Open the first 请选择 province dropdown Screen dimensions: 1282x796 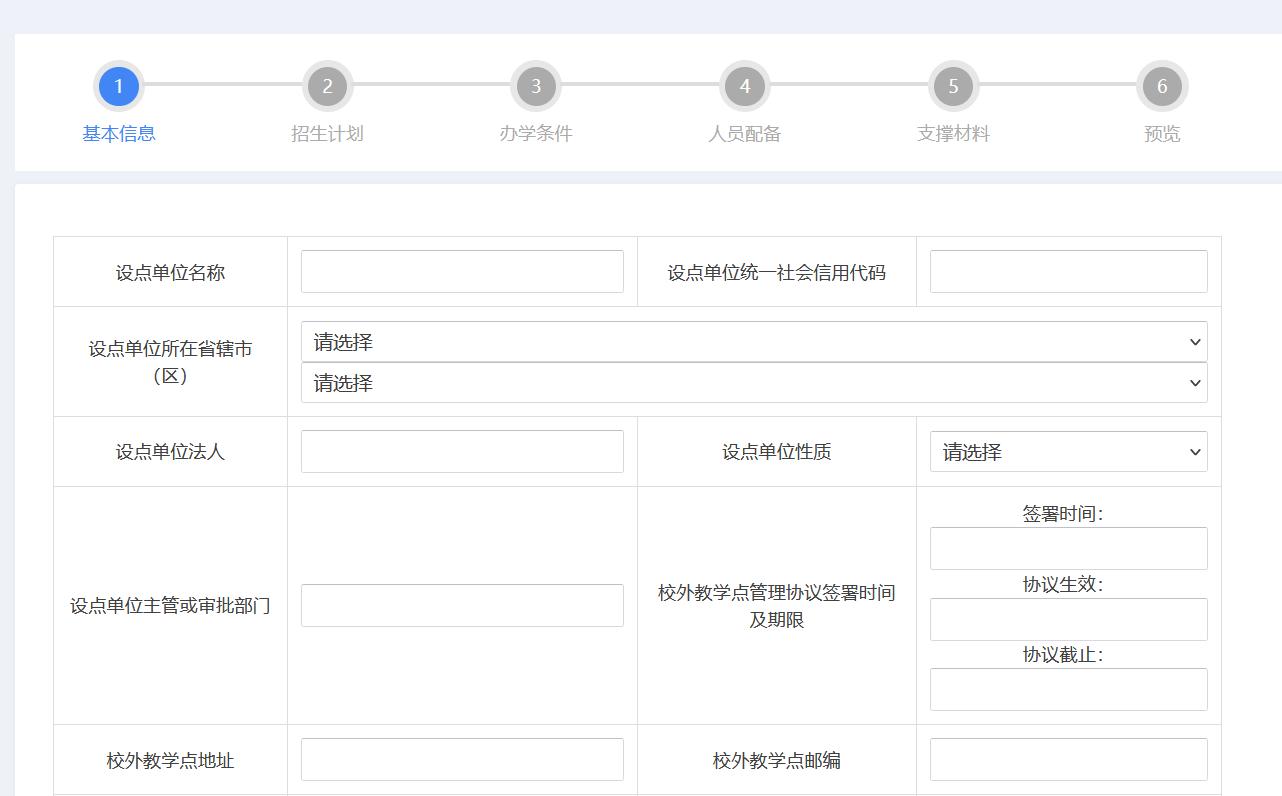752,342
